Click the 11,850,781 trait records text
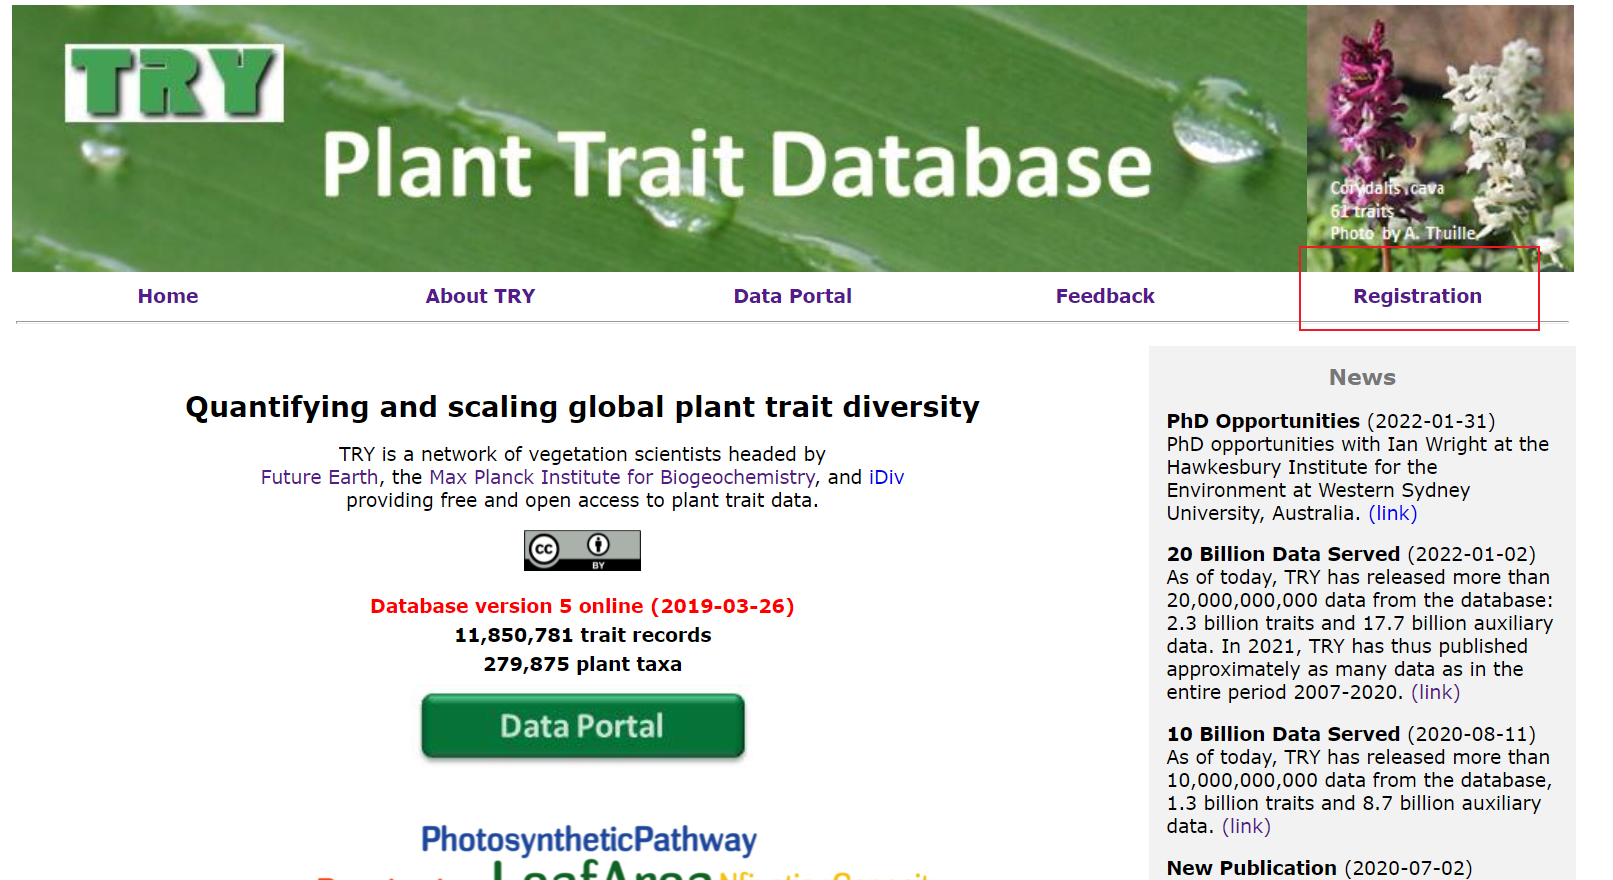The width and height of the screenshot is (1613, 880). (x=583, y=635)
